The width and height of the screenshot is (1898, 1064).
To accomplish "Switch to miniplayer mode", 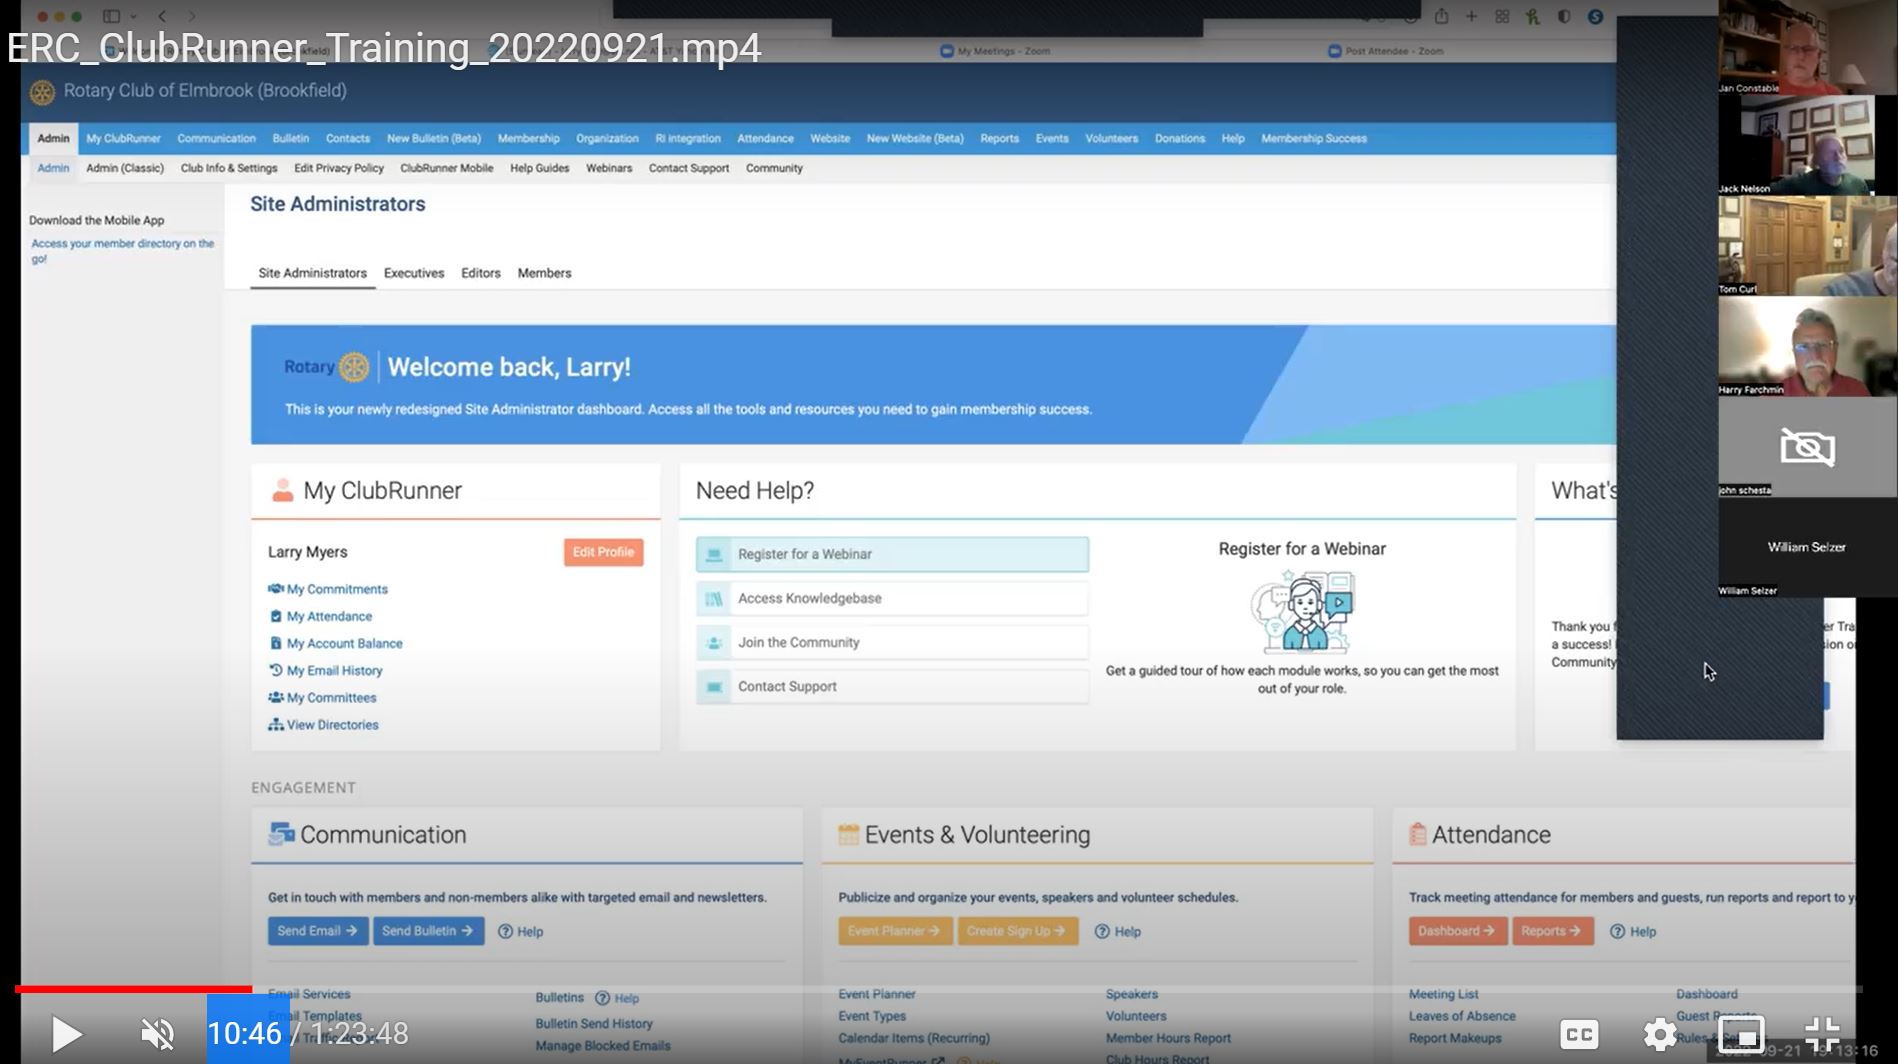I will 1741,1034.
